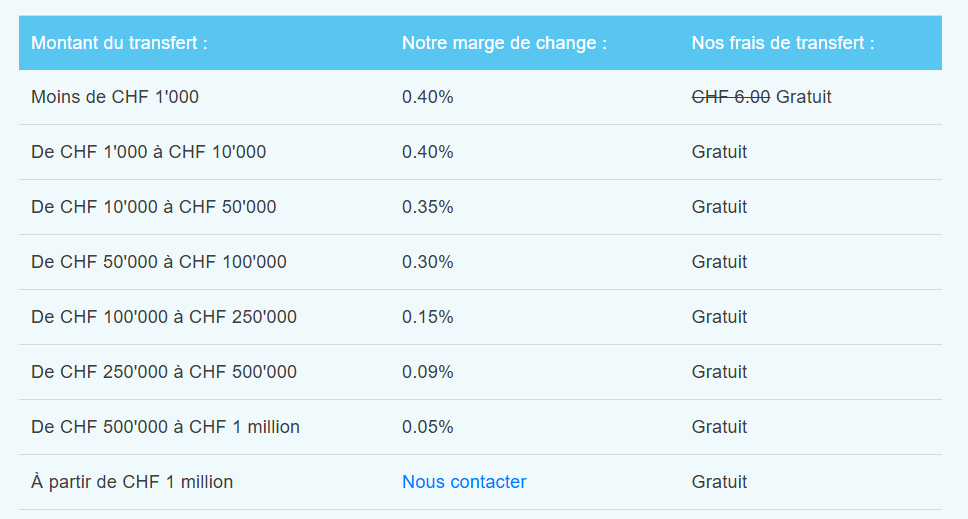Select 'De CHF 10'000 à CHF 50'000' cell
968x519 pixels.
point(154,207)
